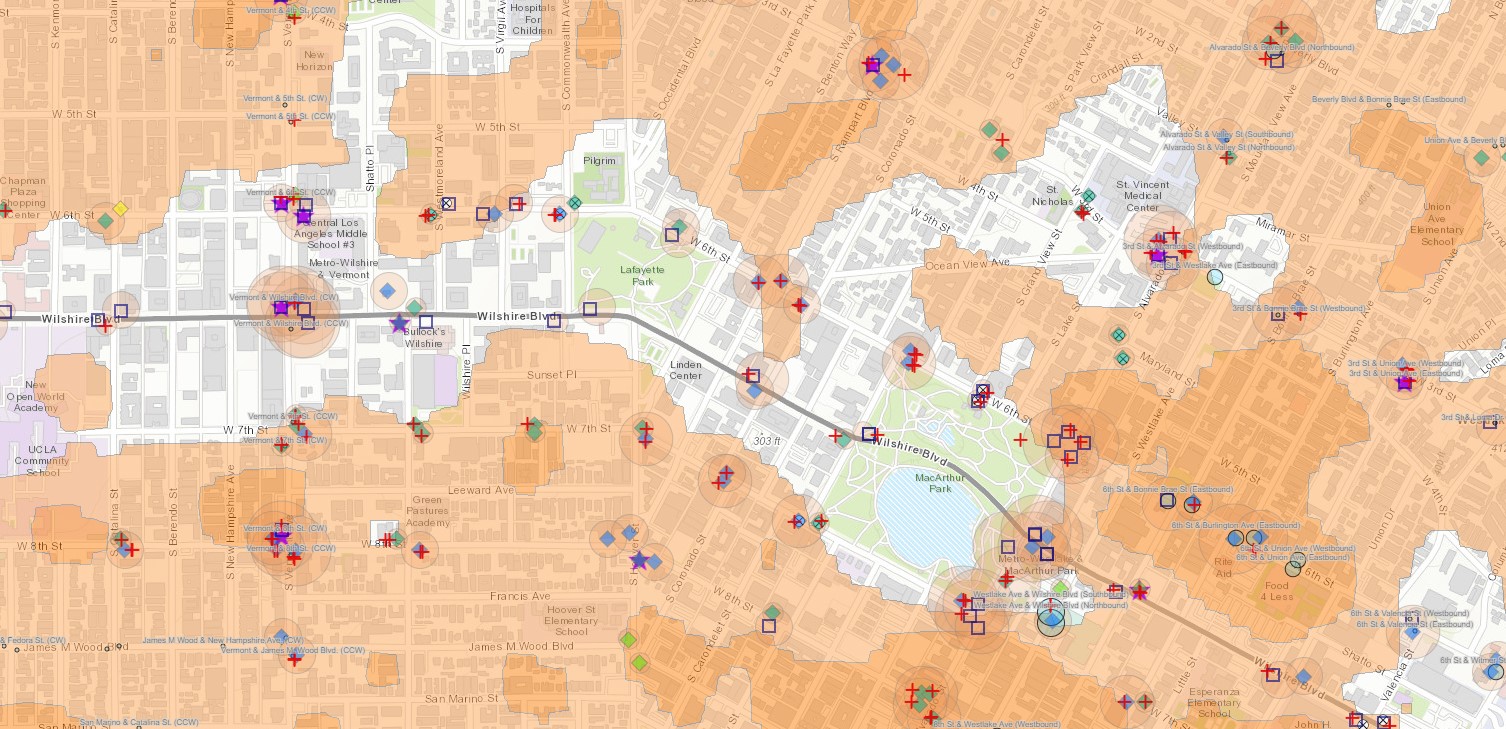Click the yellow diamond marker near Chapman Plaza
The width and height of the screenshot is (1506, 729).
(x=120, y=208)
